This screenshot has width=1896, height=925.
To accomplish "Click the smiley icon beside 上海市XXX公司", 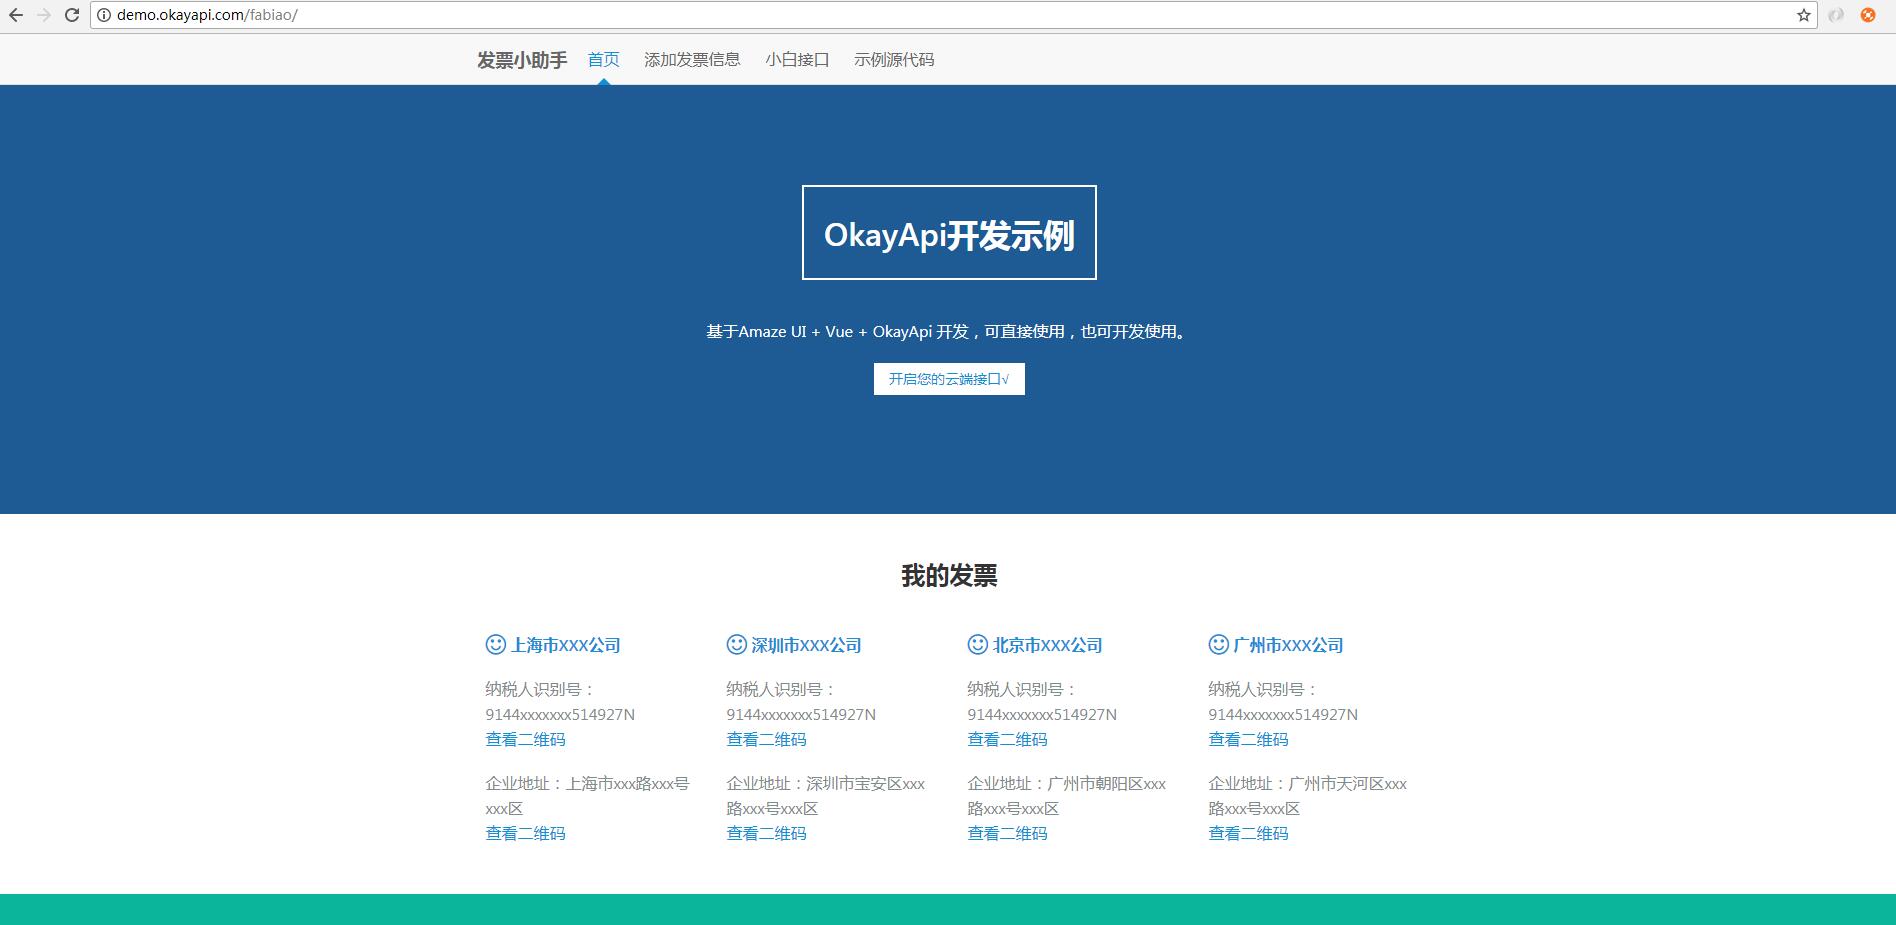I will [x=492, y=645].
